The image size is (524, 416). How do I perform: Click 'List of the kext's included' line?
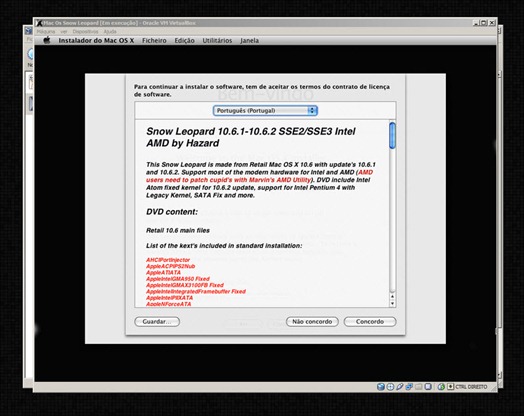224,246
